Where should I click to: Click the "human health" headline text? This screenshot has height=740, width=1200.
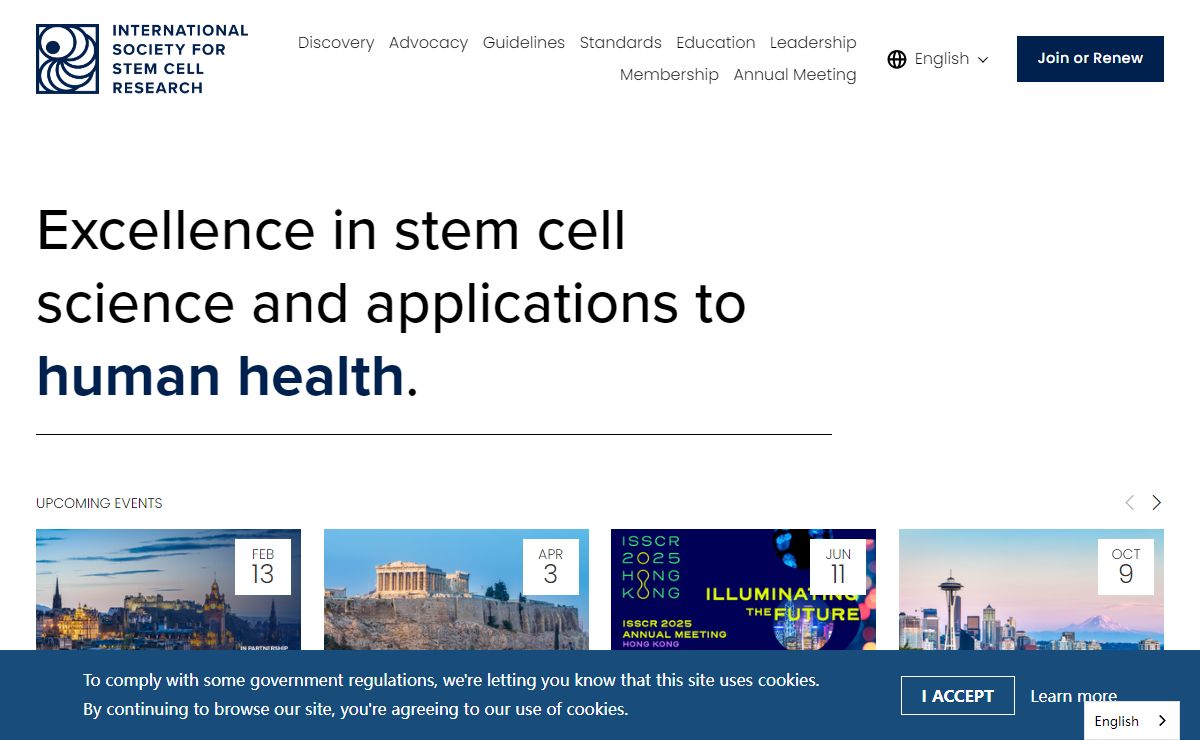pyautogui.click(x=220, y=376)
